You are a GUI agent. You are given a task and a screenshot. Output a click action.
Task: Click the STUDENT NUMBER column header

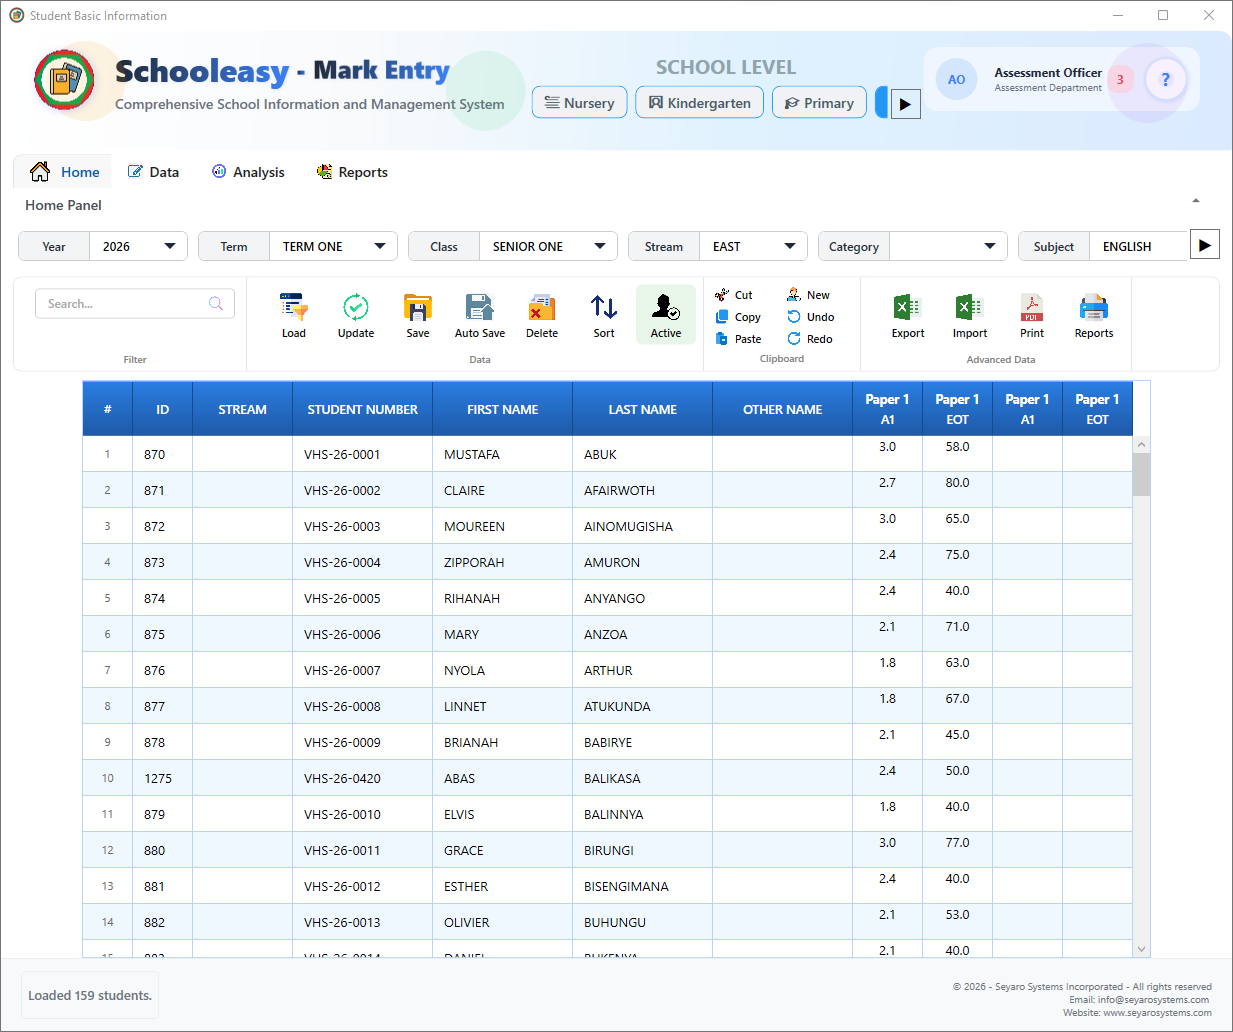[x=363, y=409]
